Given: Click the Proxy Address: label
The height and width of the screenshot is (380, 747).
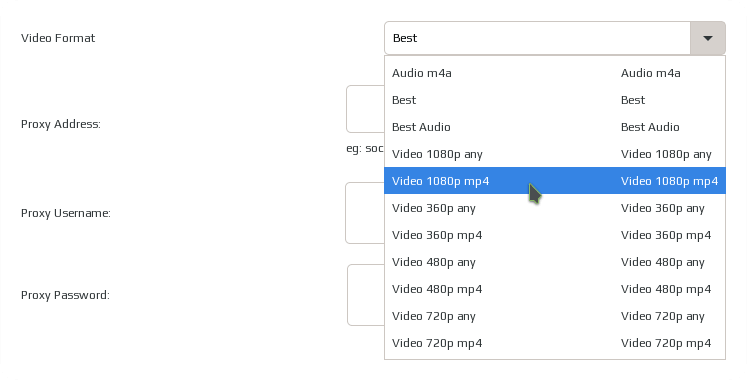Looking at the screenshot, I should pyautogui.click(x=61, y=124).
